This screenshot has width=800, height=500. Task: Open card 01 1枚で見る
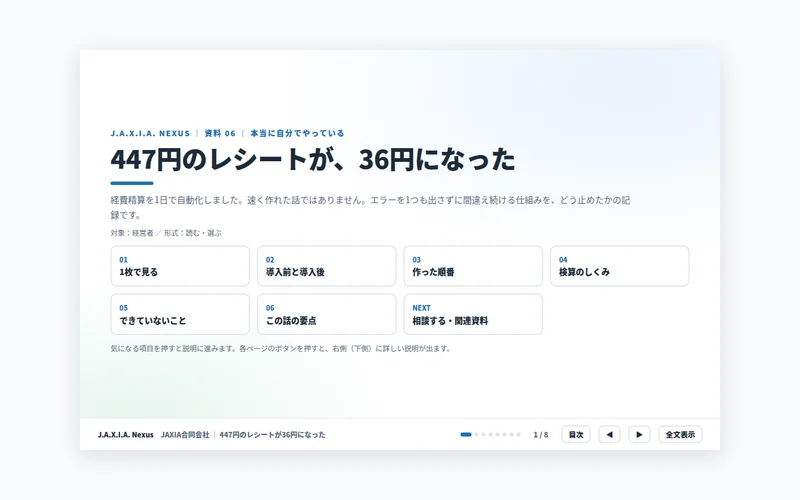(180, 266)
